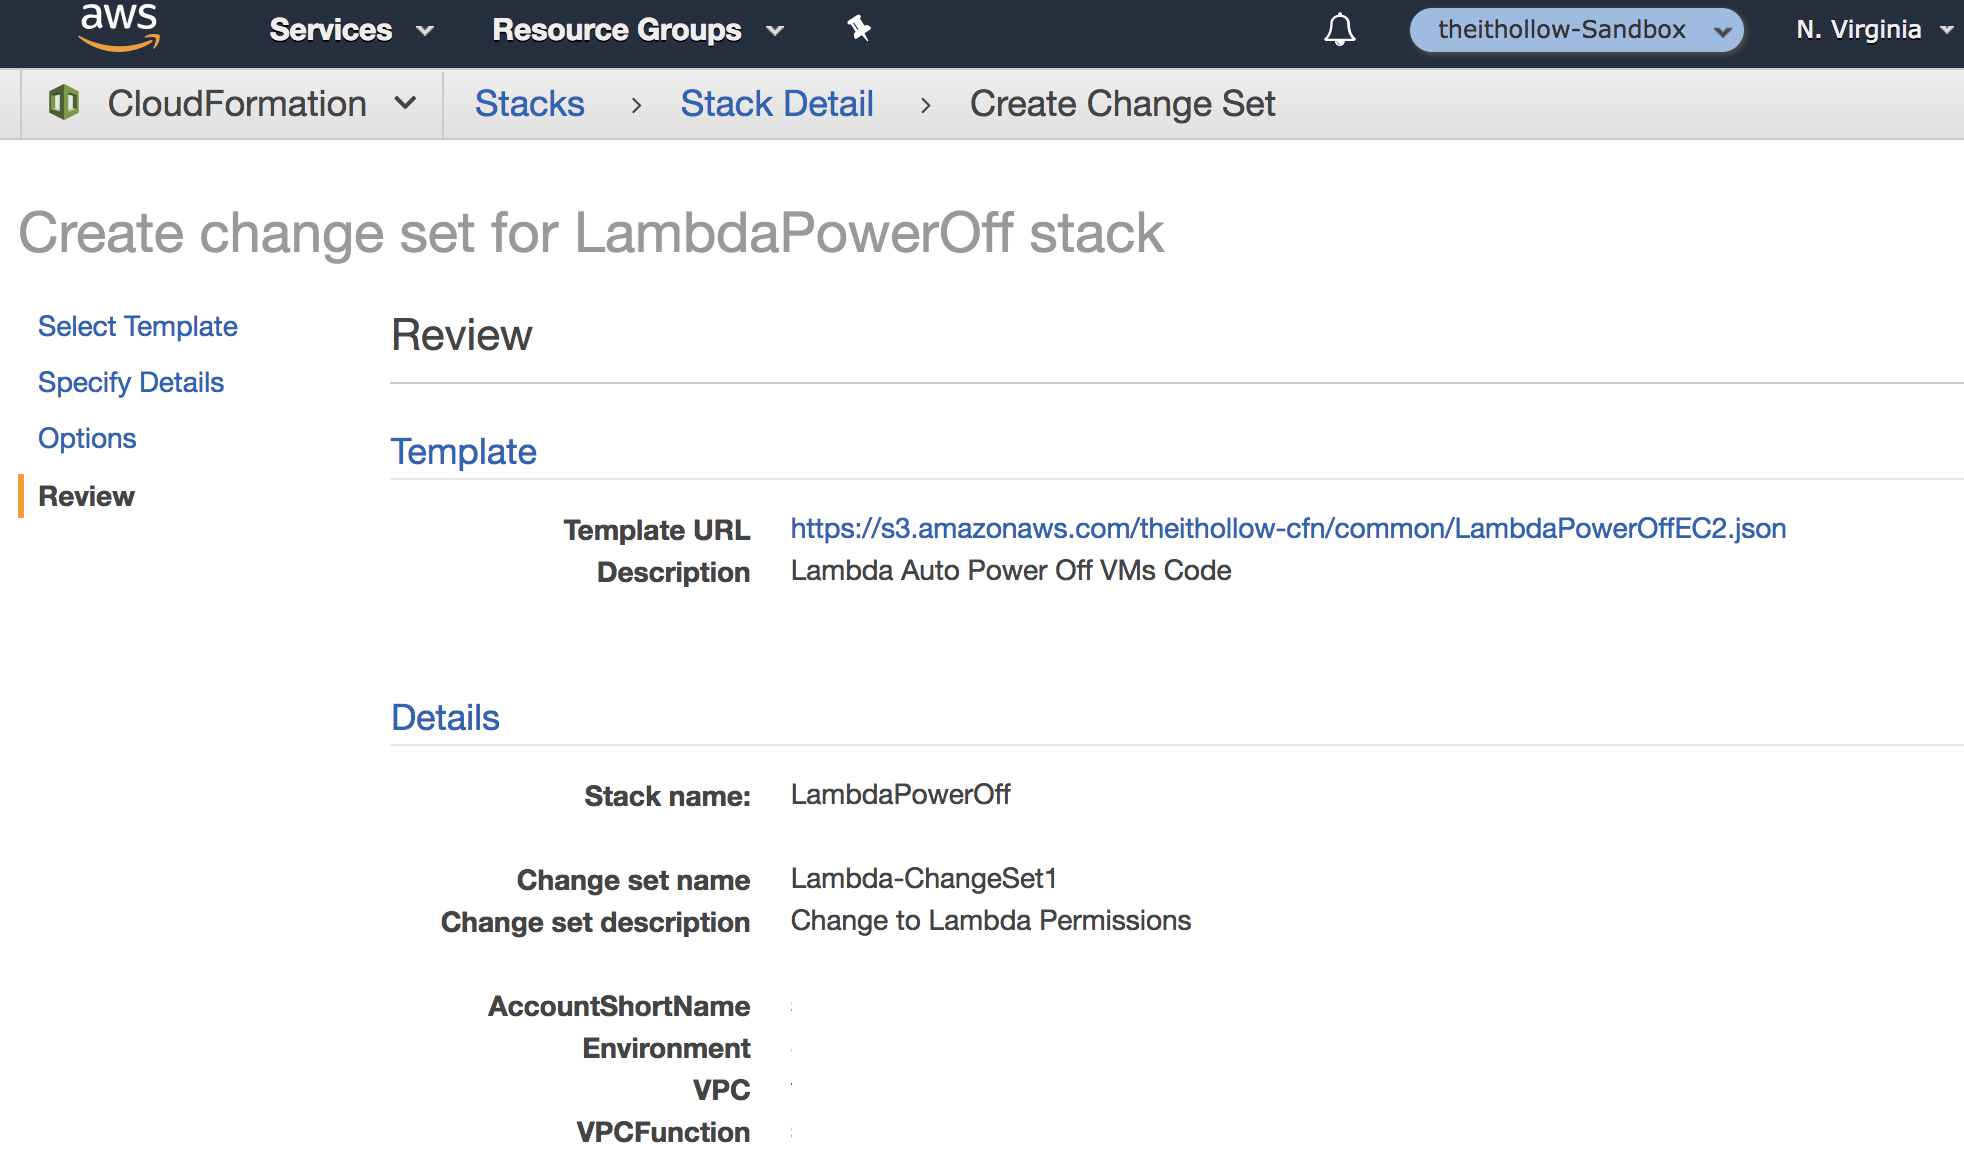The height and width of the screenshot is (1168, 1964).
Task: Open the notifications bell
Action: pyautogui.click(x=1339, y=30)
